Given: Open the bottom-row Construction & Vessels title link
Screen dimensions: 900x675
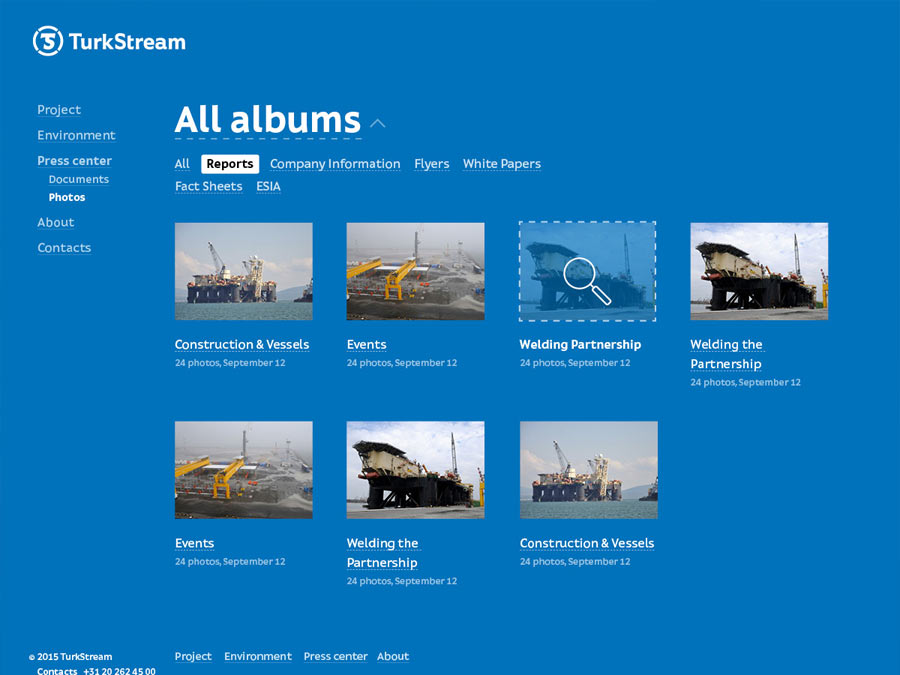Looking at the screenshot, I should (587, 543).
